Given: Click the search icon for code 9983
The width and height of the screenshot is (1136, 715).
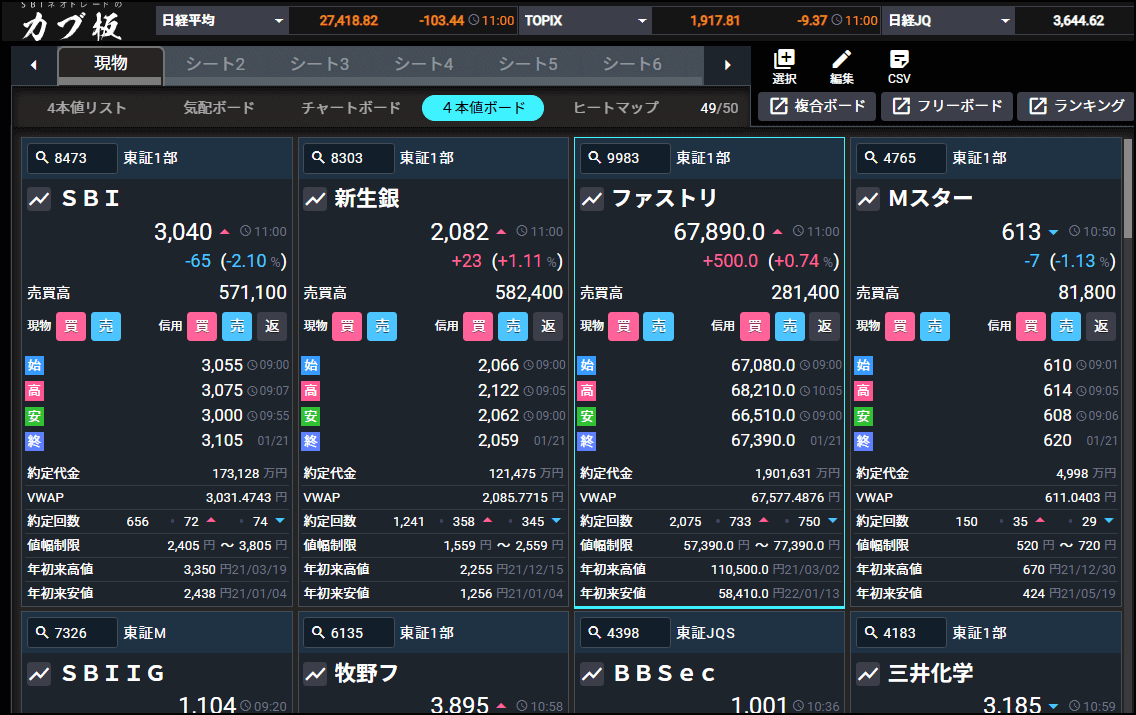Looking at the screenshot, I should coord(595,157).
